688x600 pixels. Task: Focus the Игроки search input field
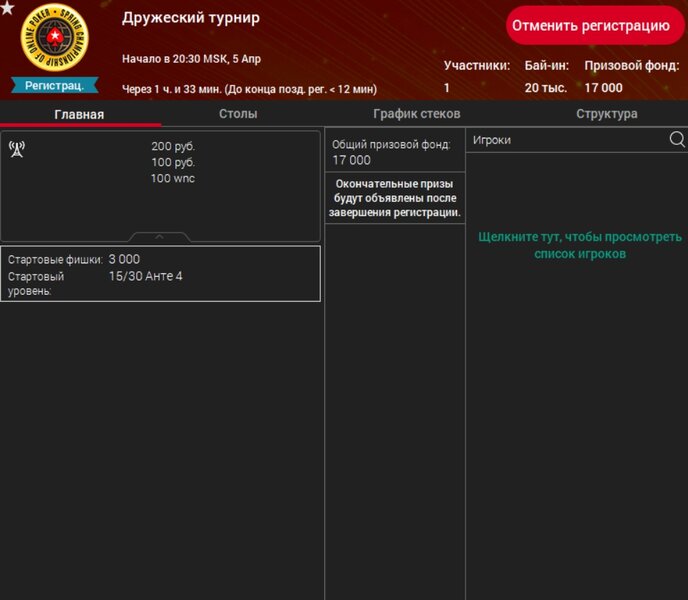coord(565,140)
